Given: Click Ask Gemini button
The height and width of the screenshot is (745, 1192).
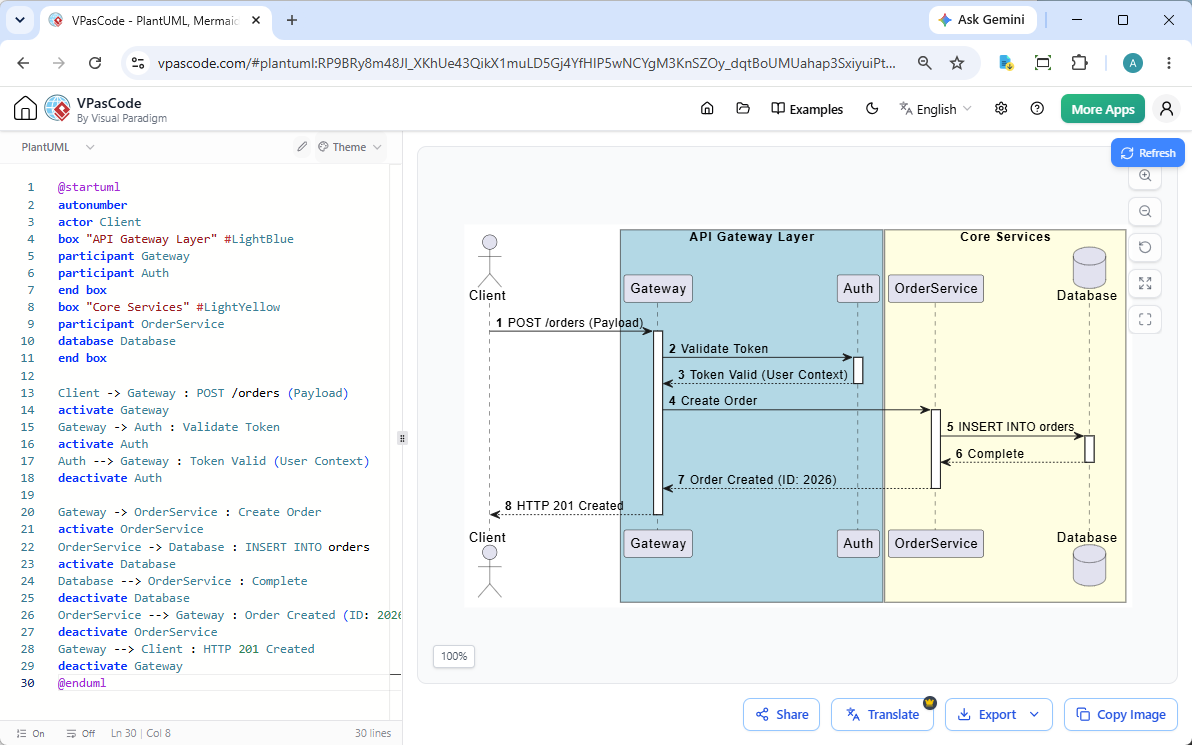Looking at the screenshot, I should point(982,20).
